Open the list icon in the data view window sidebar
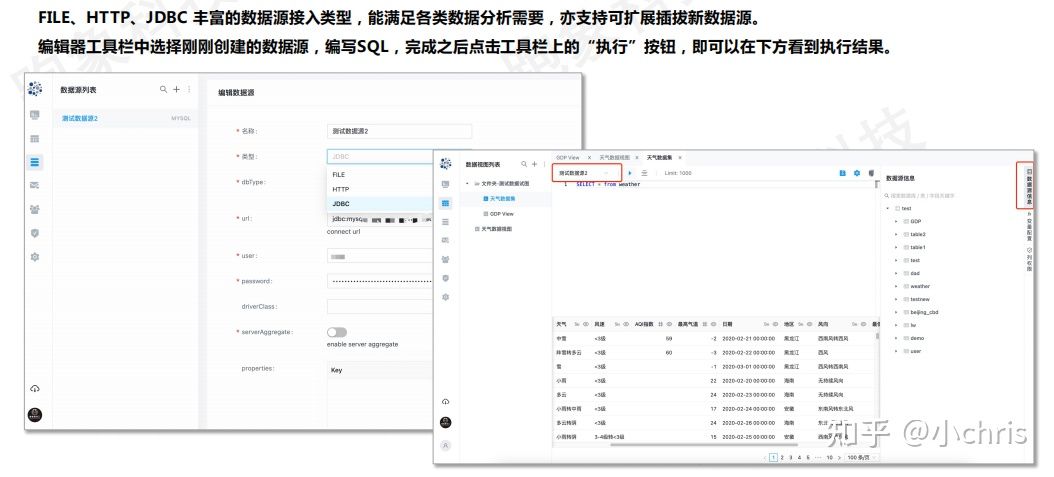 [445, 221]
